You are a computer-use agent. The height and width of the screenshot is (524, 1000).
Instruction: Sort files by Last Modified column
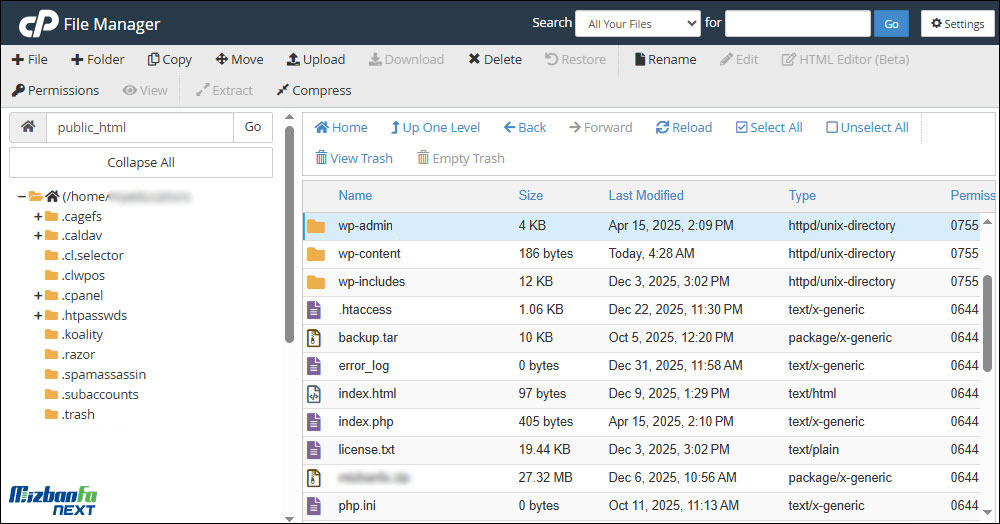coord(645,195)
